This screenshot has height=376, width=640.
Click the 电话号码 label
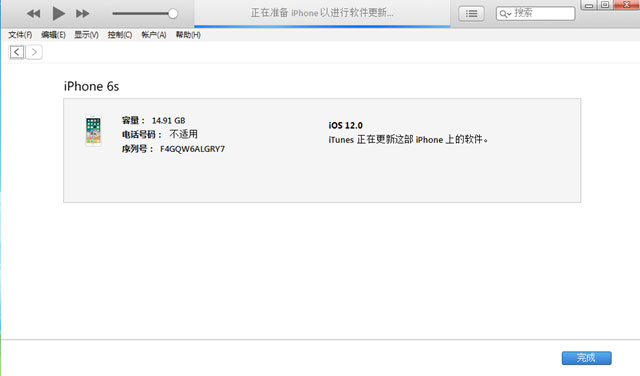coord(142,134)
